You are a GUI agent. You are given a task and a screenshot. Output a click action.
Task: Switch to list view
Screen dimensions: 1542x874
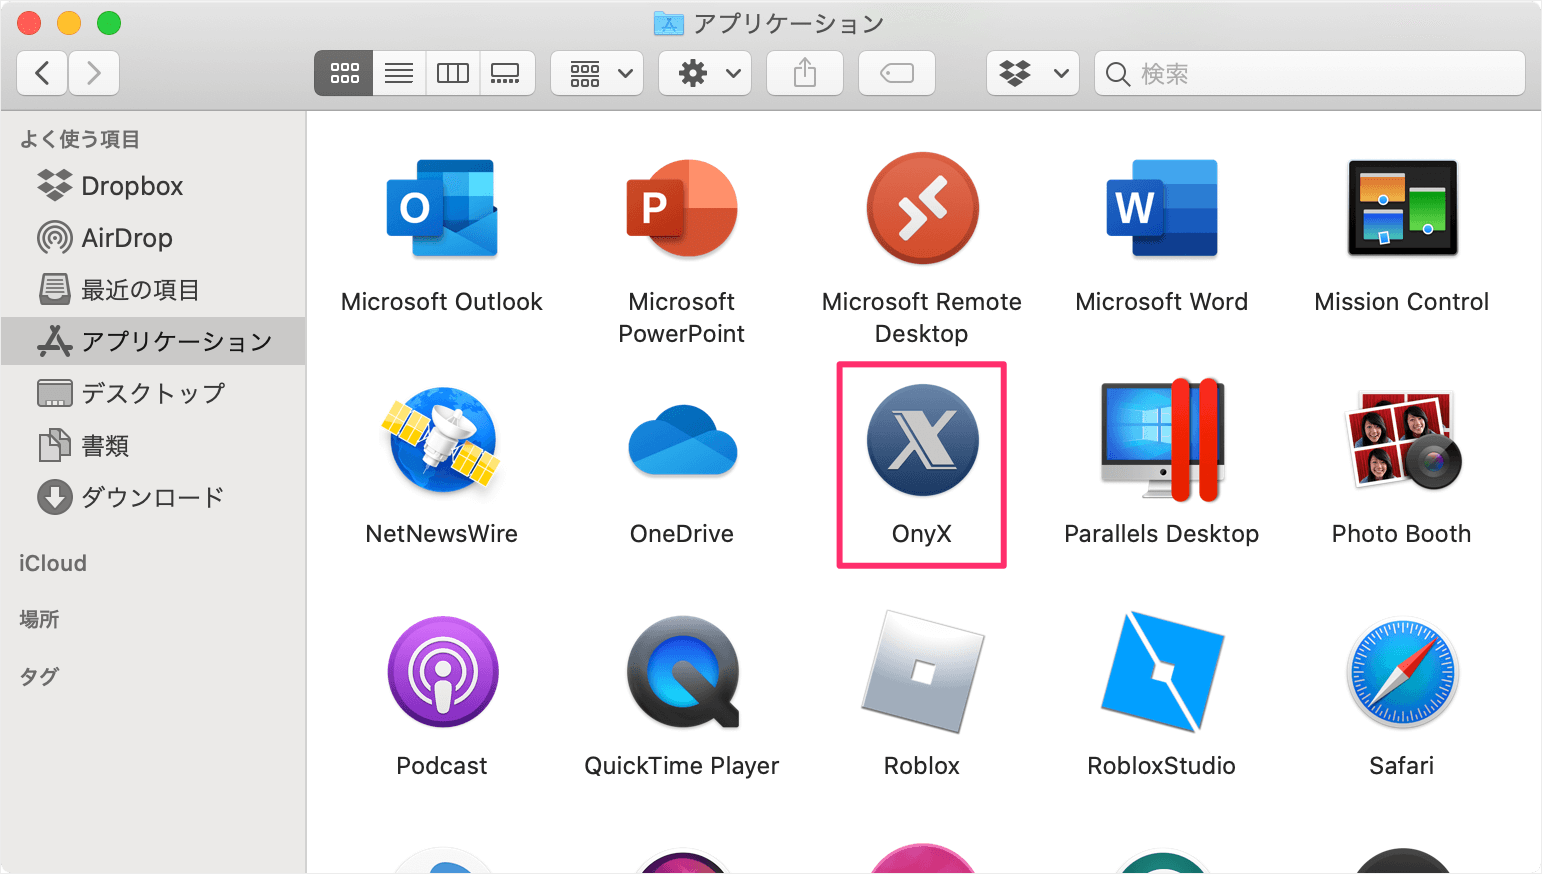pos(399,73)
